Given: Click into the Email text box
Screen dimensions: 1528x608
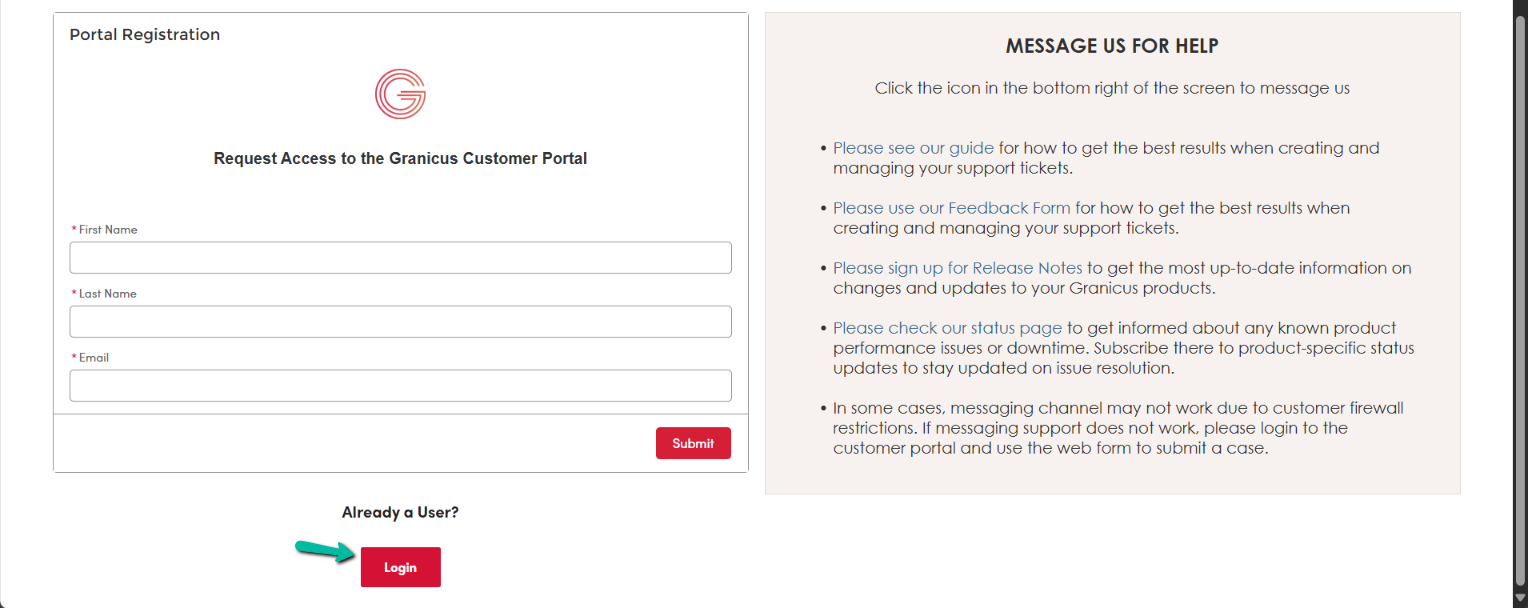Looking at the screenshot, I should tap(400, 385).
